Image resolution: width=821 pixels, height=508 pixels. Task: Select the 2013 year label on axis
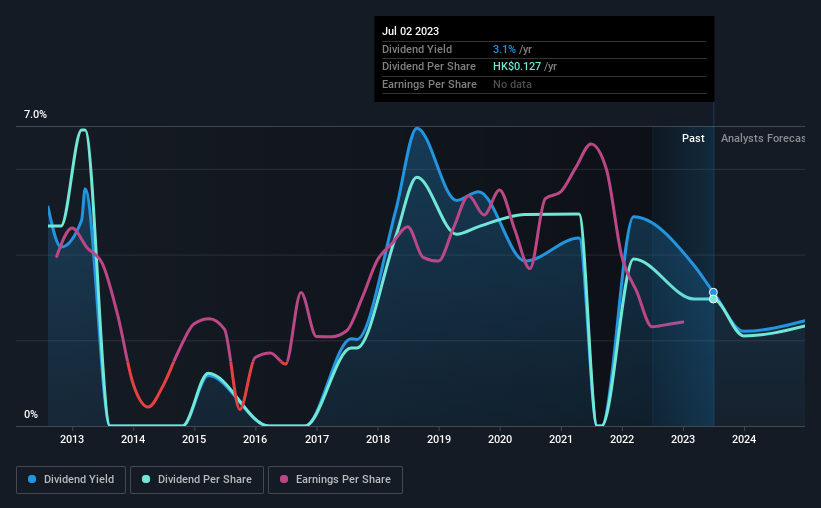(72, 439)
